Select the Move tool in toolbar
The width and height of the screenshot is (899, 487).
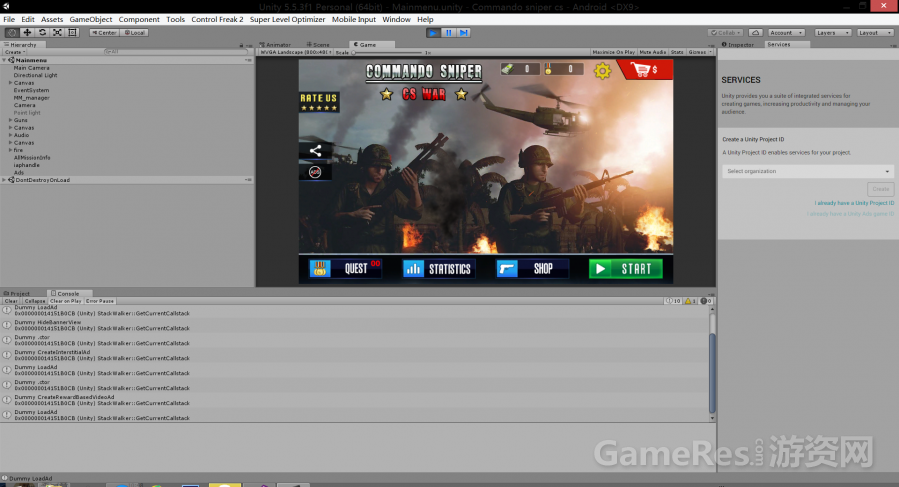click(27, 33)
